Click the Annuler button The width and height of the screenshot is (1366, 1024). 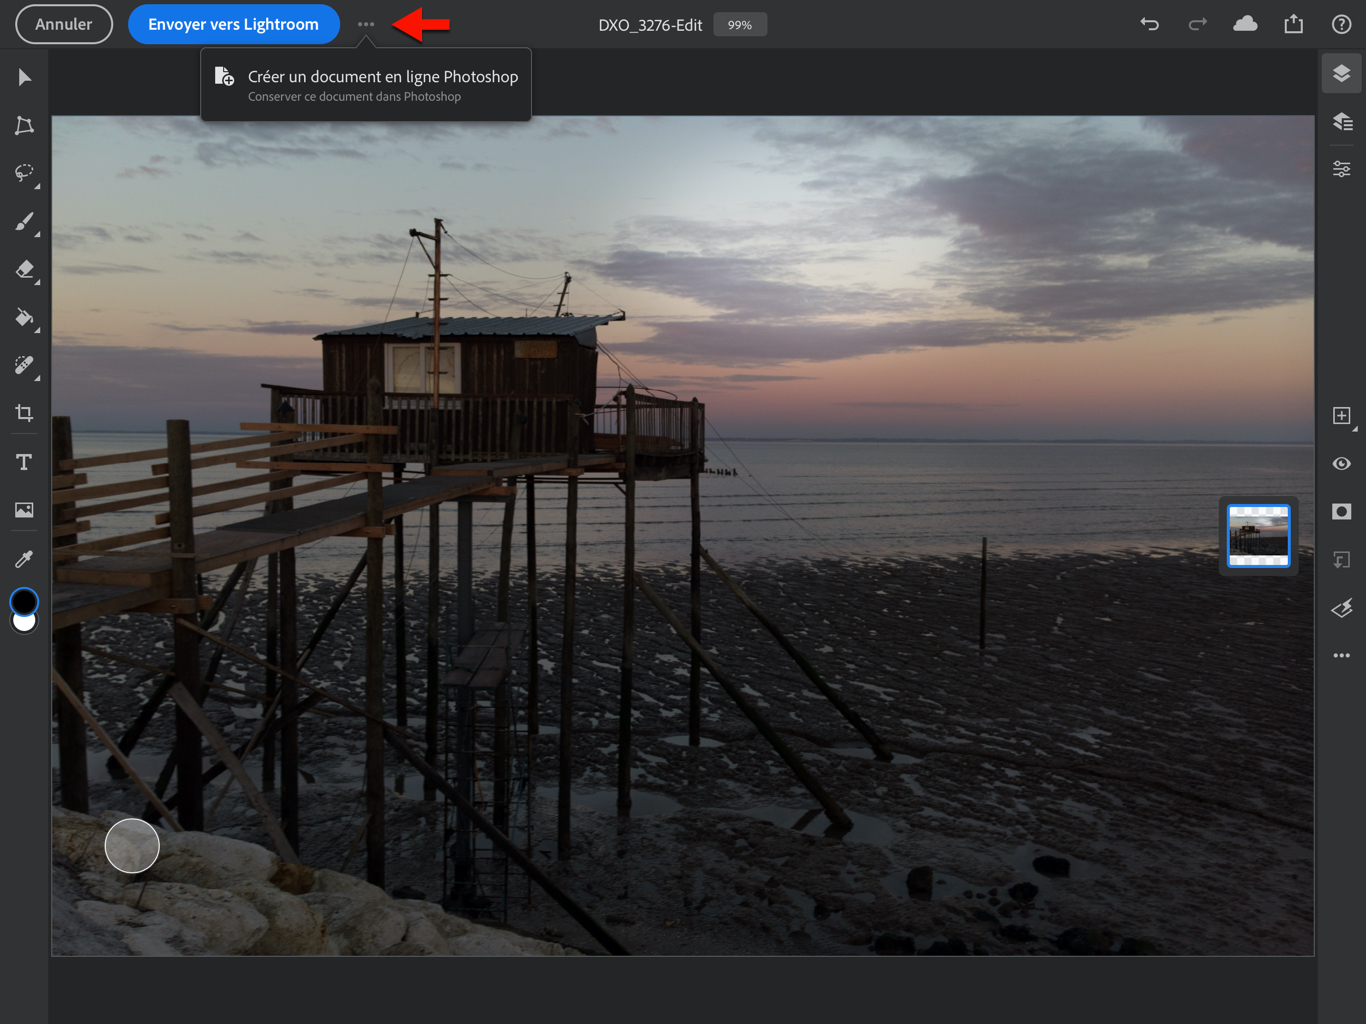click(64, 24)
